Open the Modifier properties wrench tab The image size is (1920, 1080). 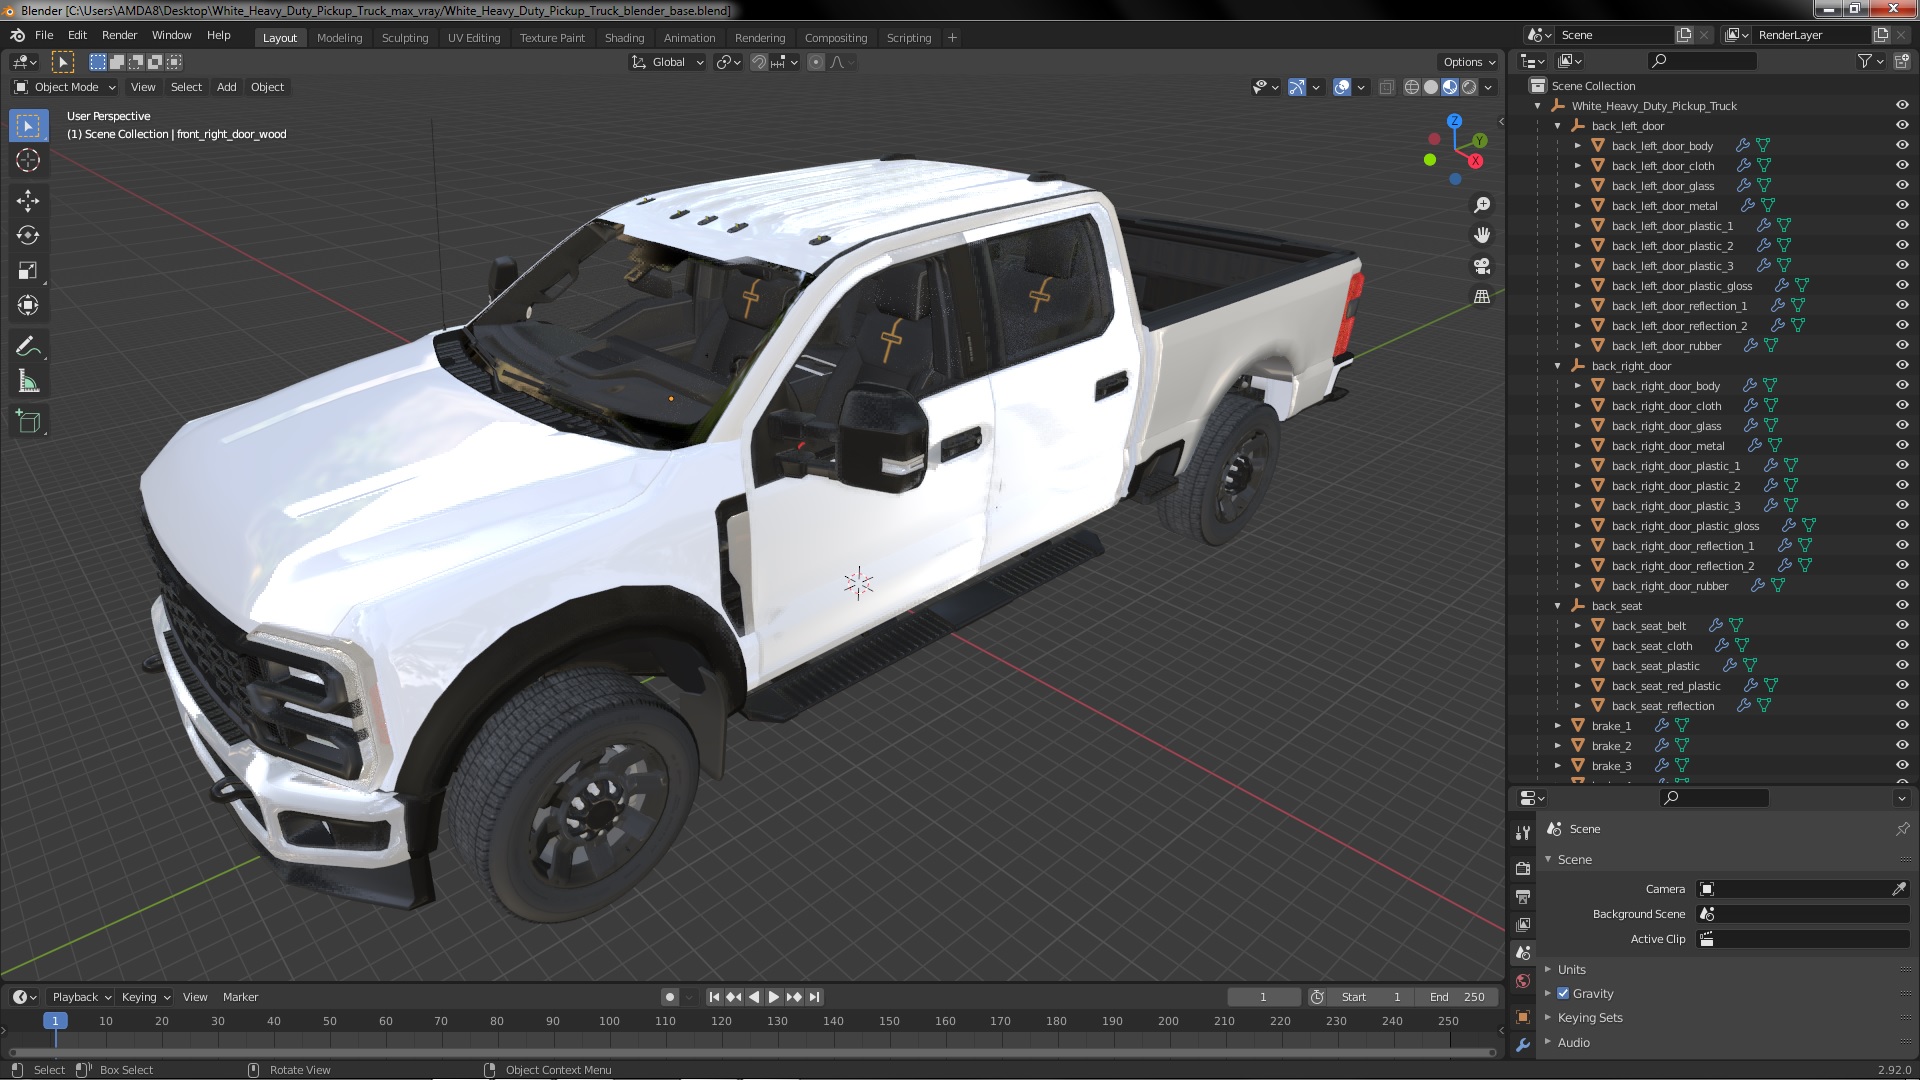1523,1045
